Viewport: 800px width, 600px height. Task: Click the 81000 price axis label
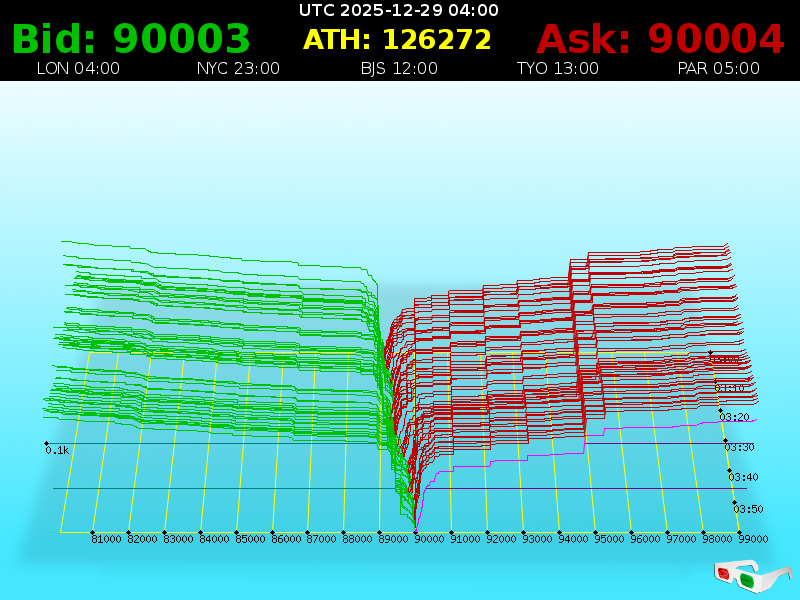coord(106,539)
